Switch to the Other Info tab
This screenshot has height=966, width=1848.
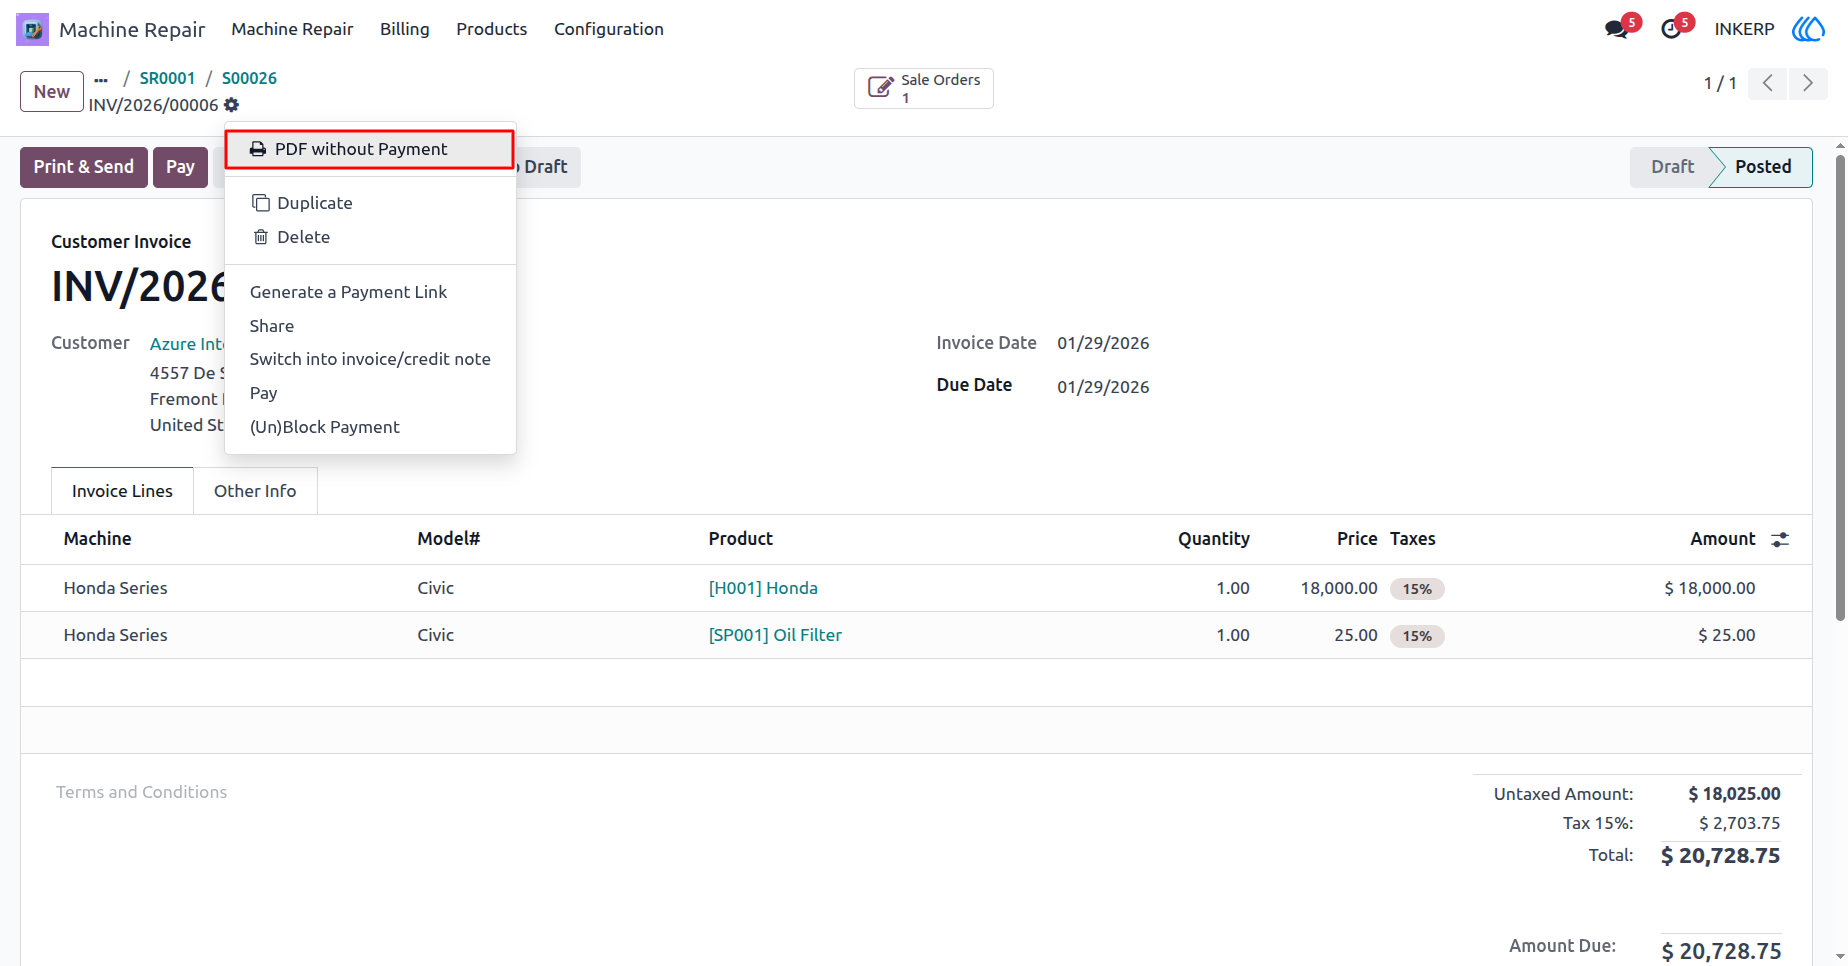[x=255, y=491]
